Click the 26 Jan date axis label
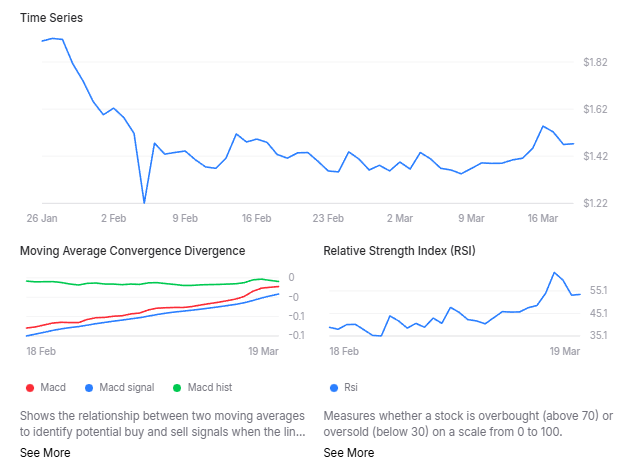Image resolution: width=644 pixels, height=476 pixels. pos(42,217)
